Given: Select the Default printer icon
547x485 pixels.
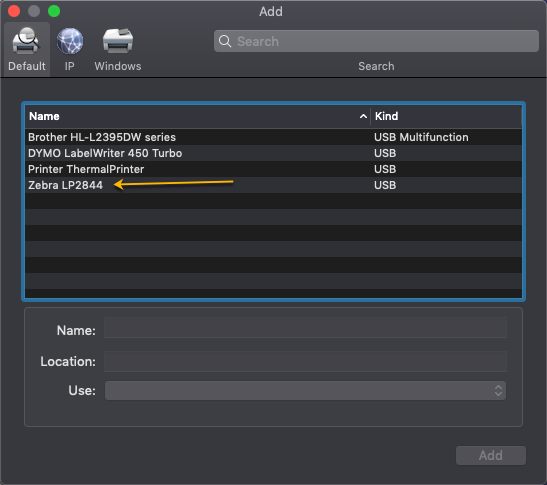Looking at the screenshot, I should [x=26, y=41].
